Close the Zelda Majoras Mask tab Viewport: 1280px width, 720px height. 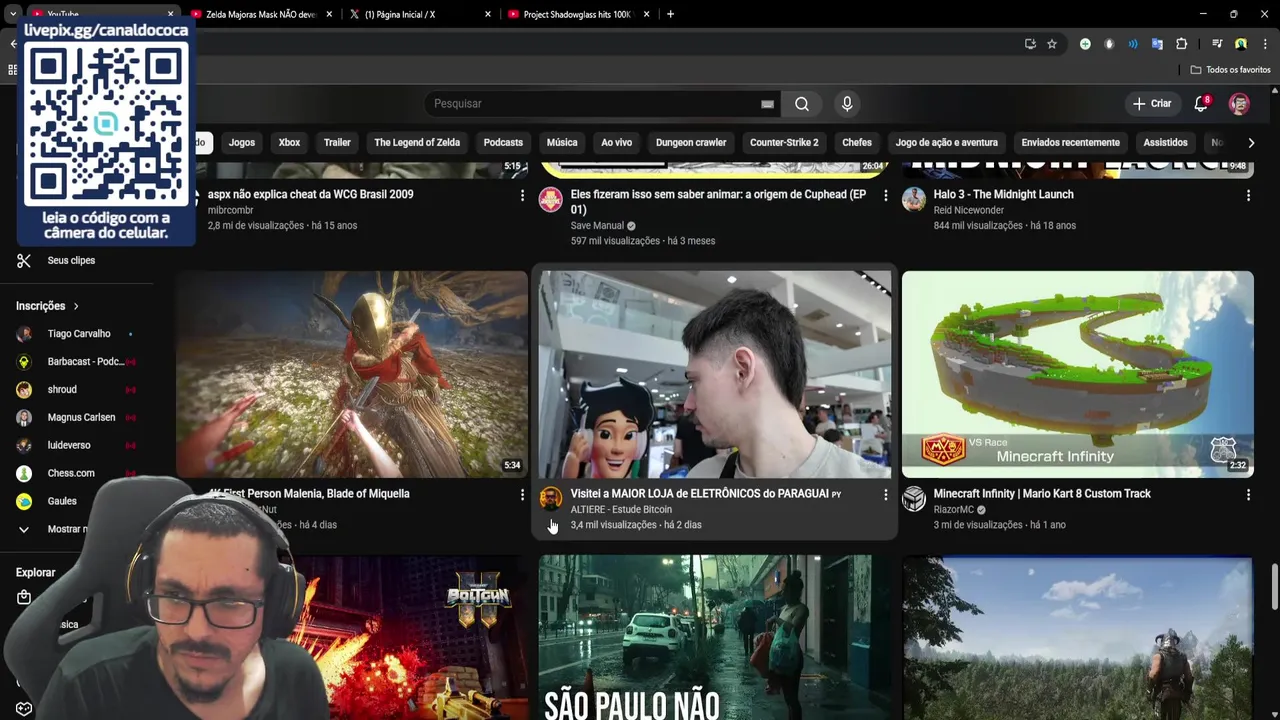328,14
